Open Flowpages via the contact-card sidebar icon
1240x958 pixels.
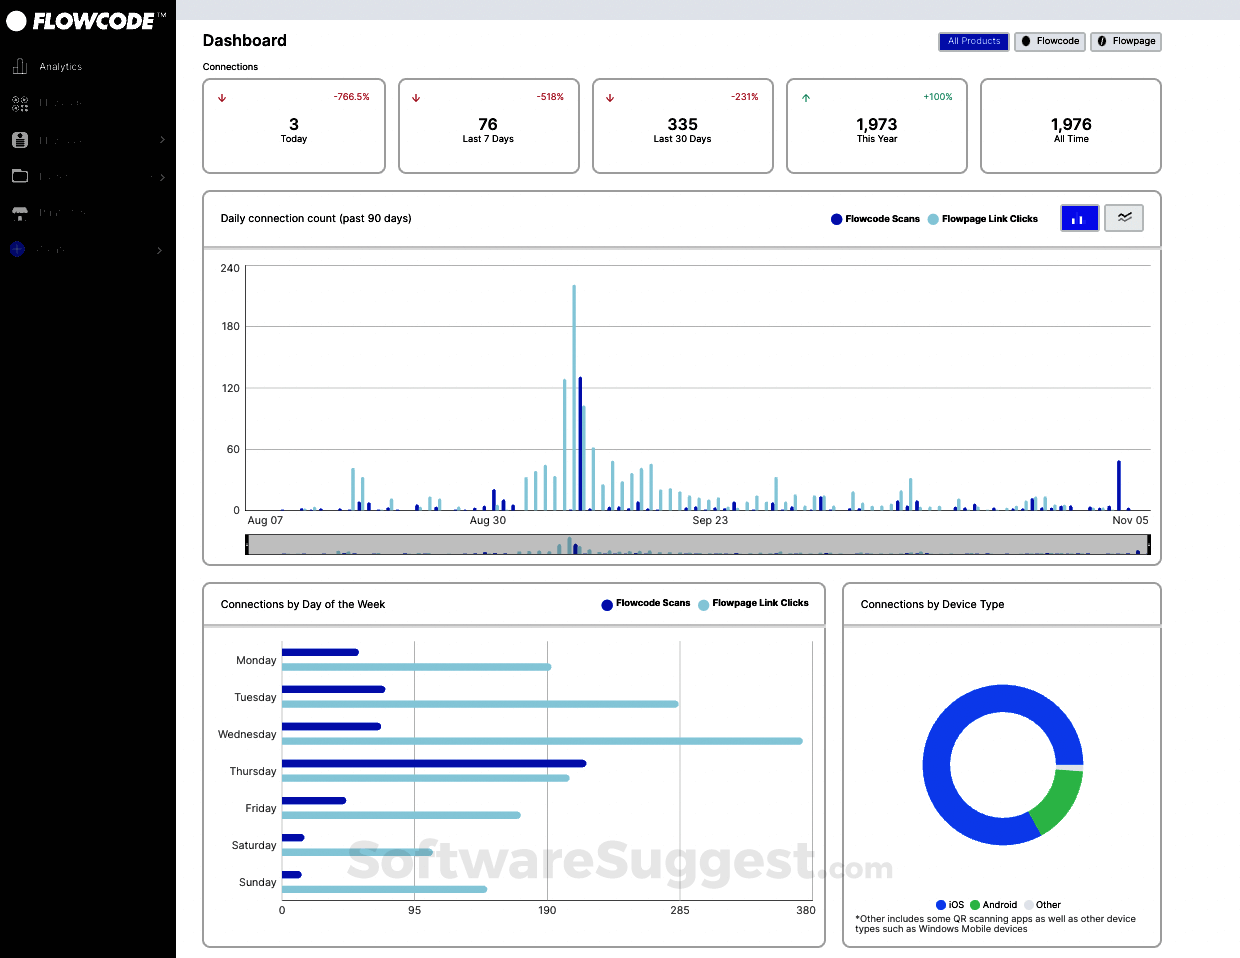click(20, 139)
